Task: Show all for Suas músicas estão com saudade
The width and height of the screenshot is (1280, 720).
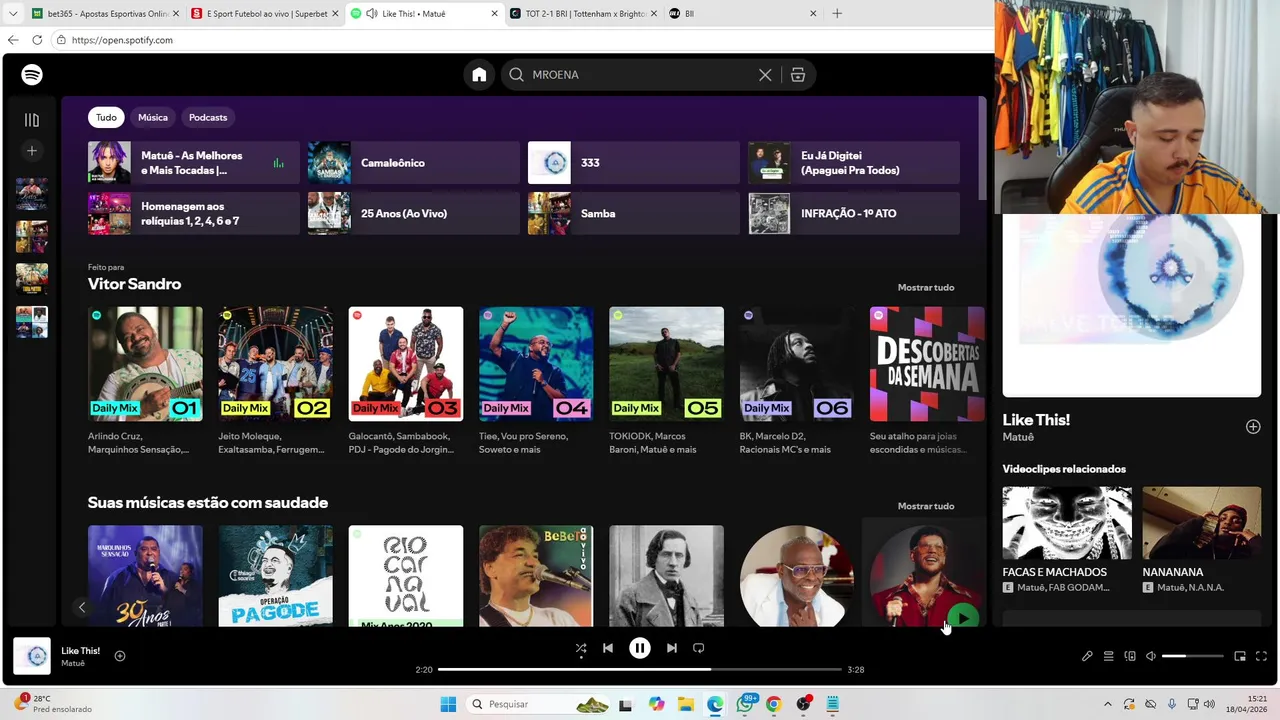Action: tap(926, 506)
